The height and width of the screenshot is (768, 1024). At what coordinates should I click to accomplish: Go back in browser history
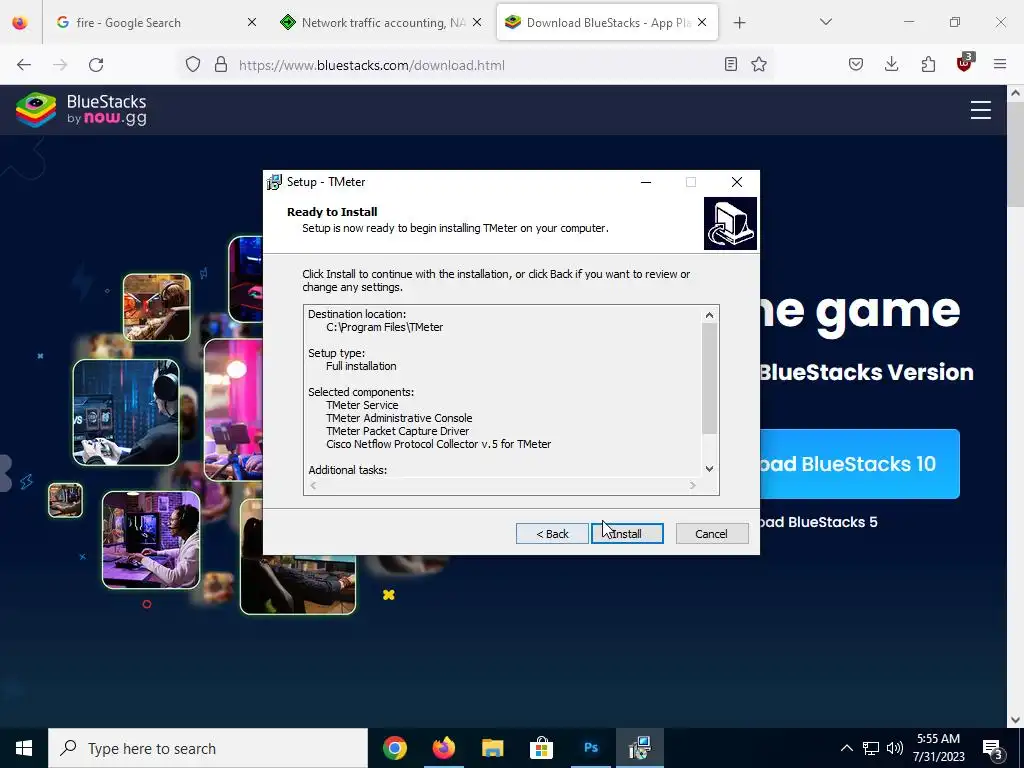(x=24, y=65)
